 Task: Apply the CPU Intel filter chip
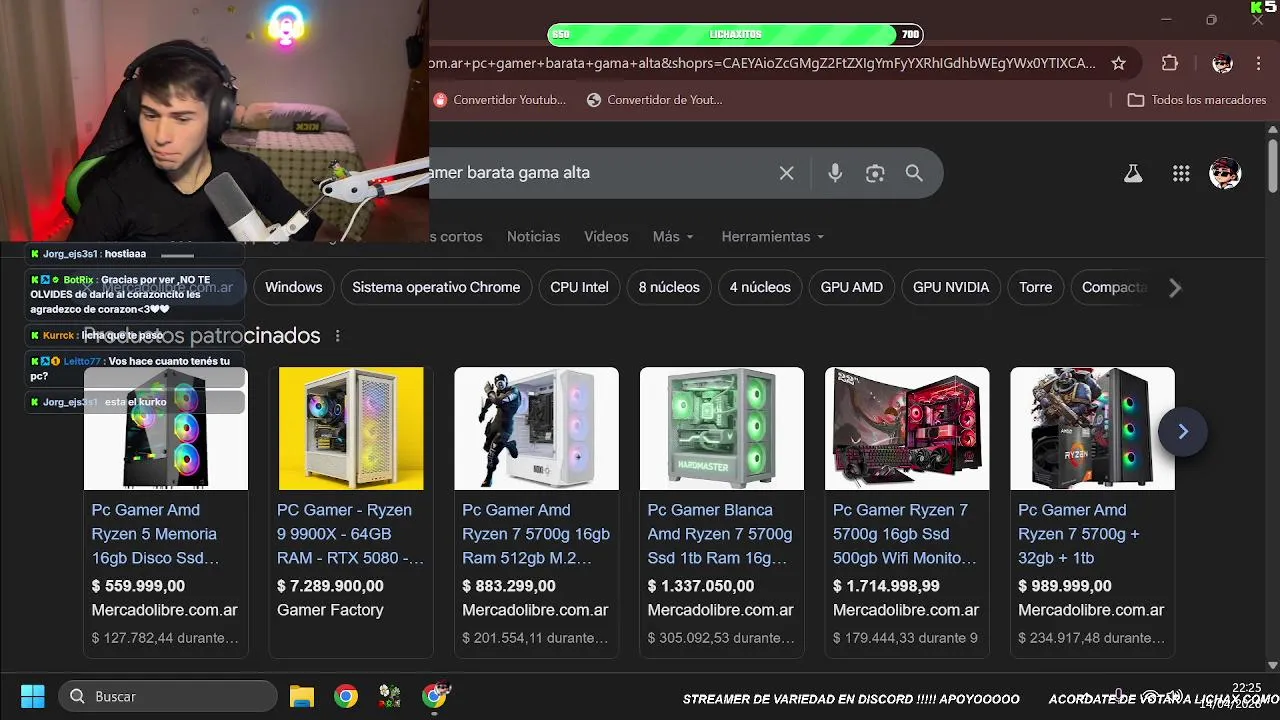(579, 287)
